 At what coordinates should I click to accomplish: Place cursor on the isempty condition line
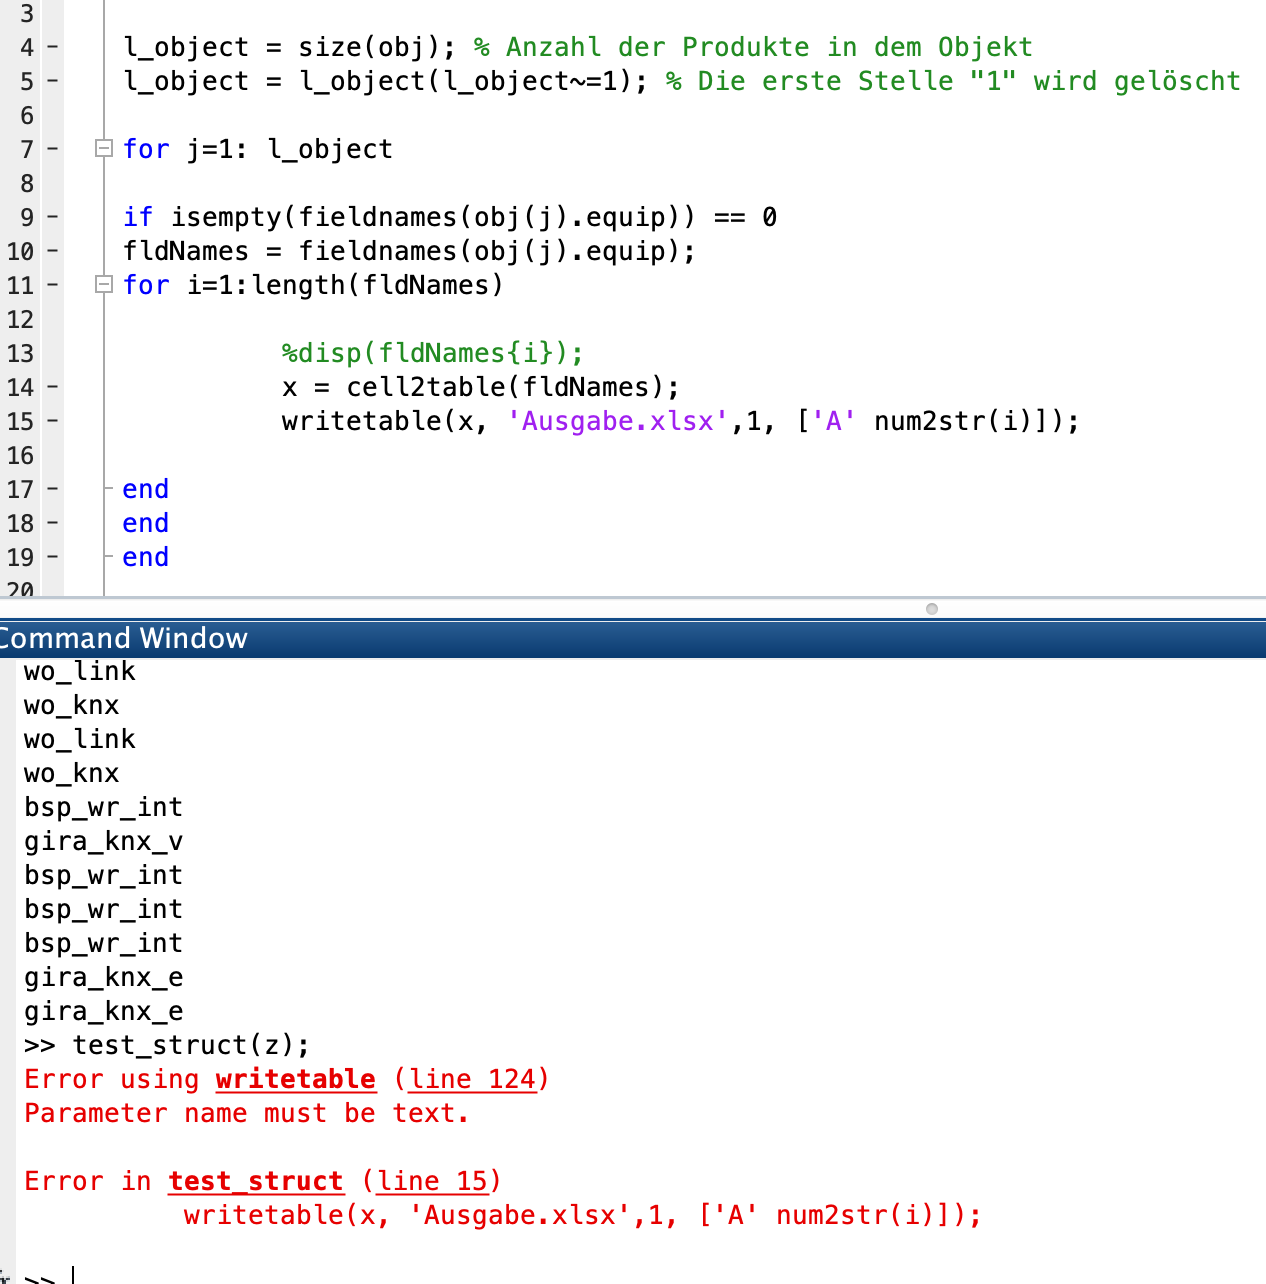[448, 217]
